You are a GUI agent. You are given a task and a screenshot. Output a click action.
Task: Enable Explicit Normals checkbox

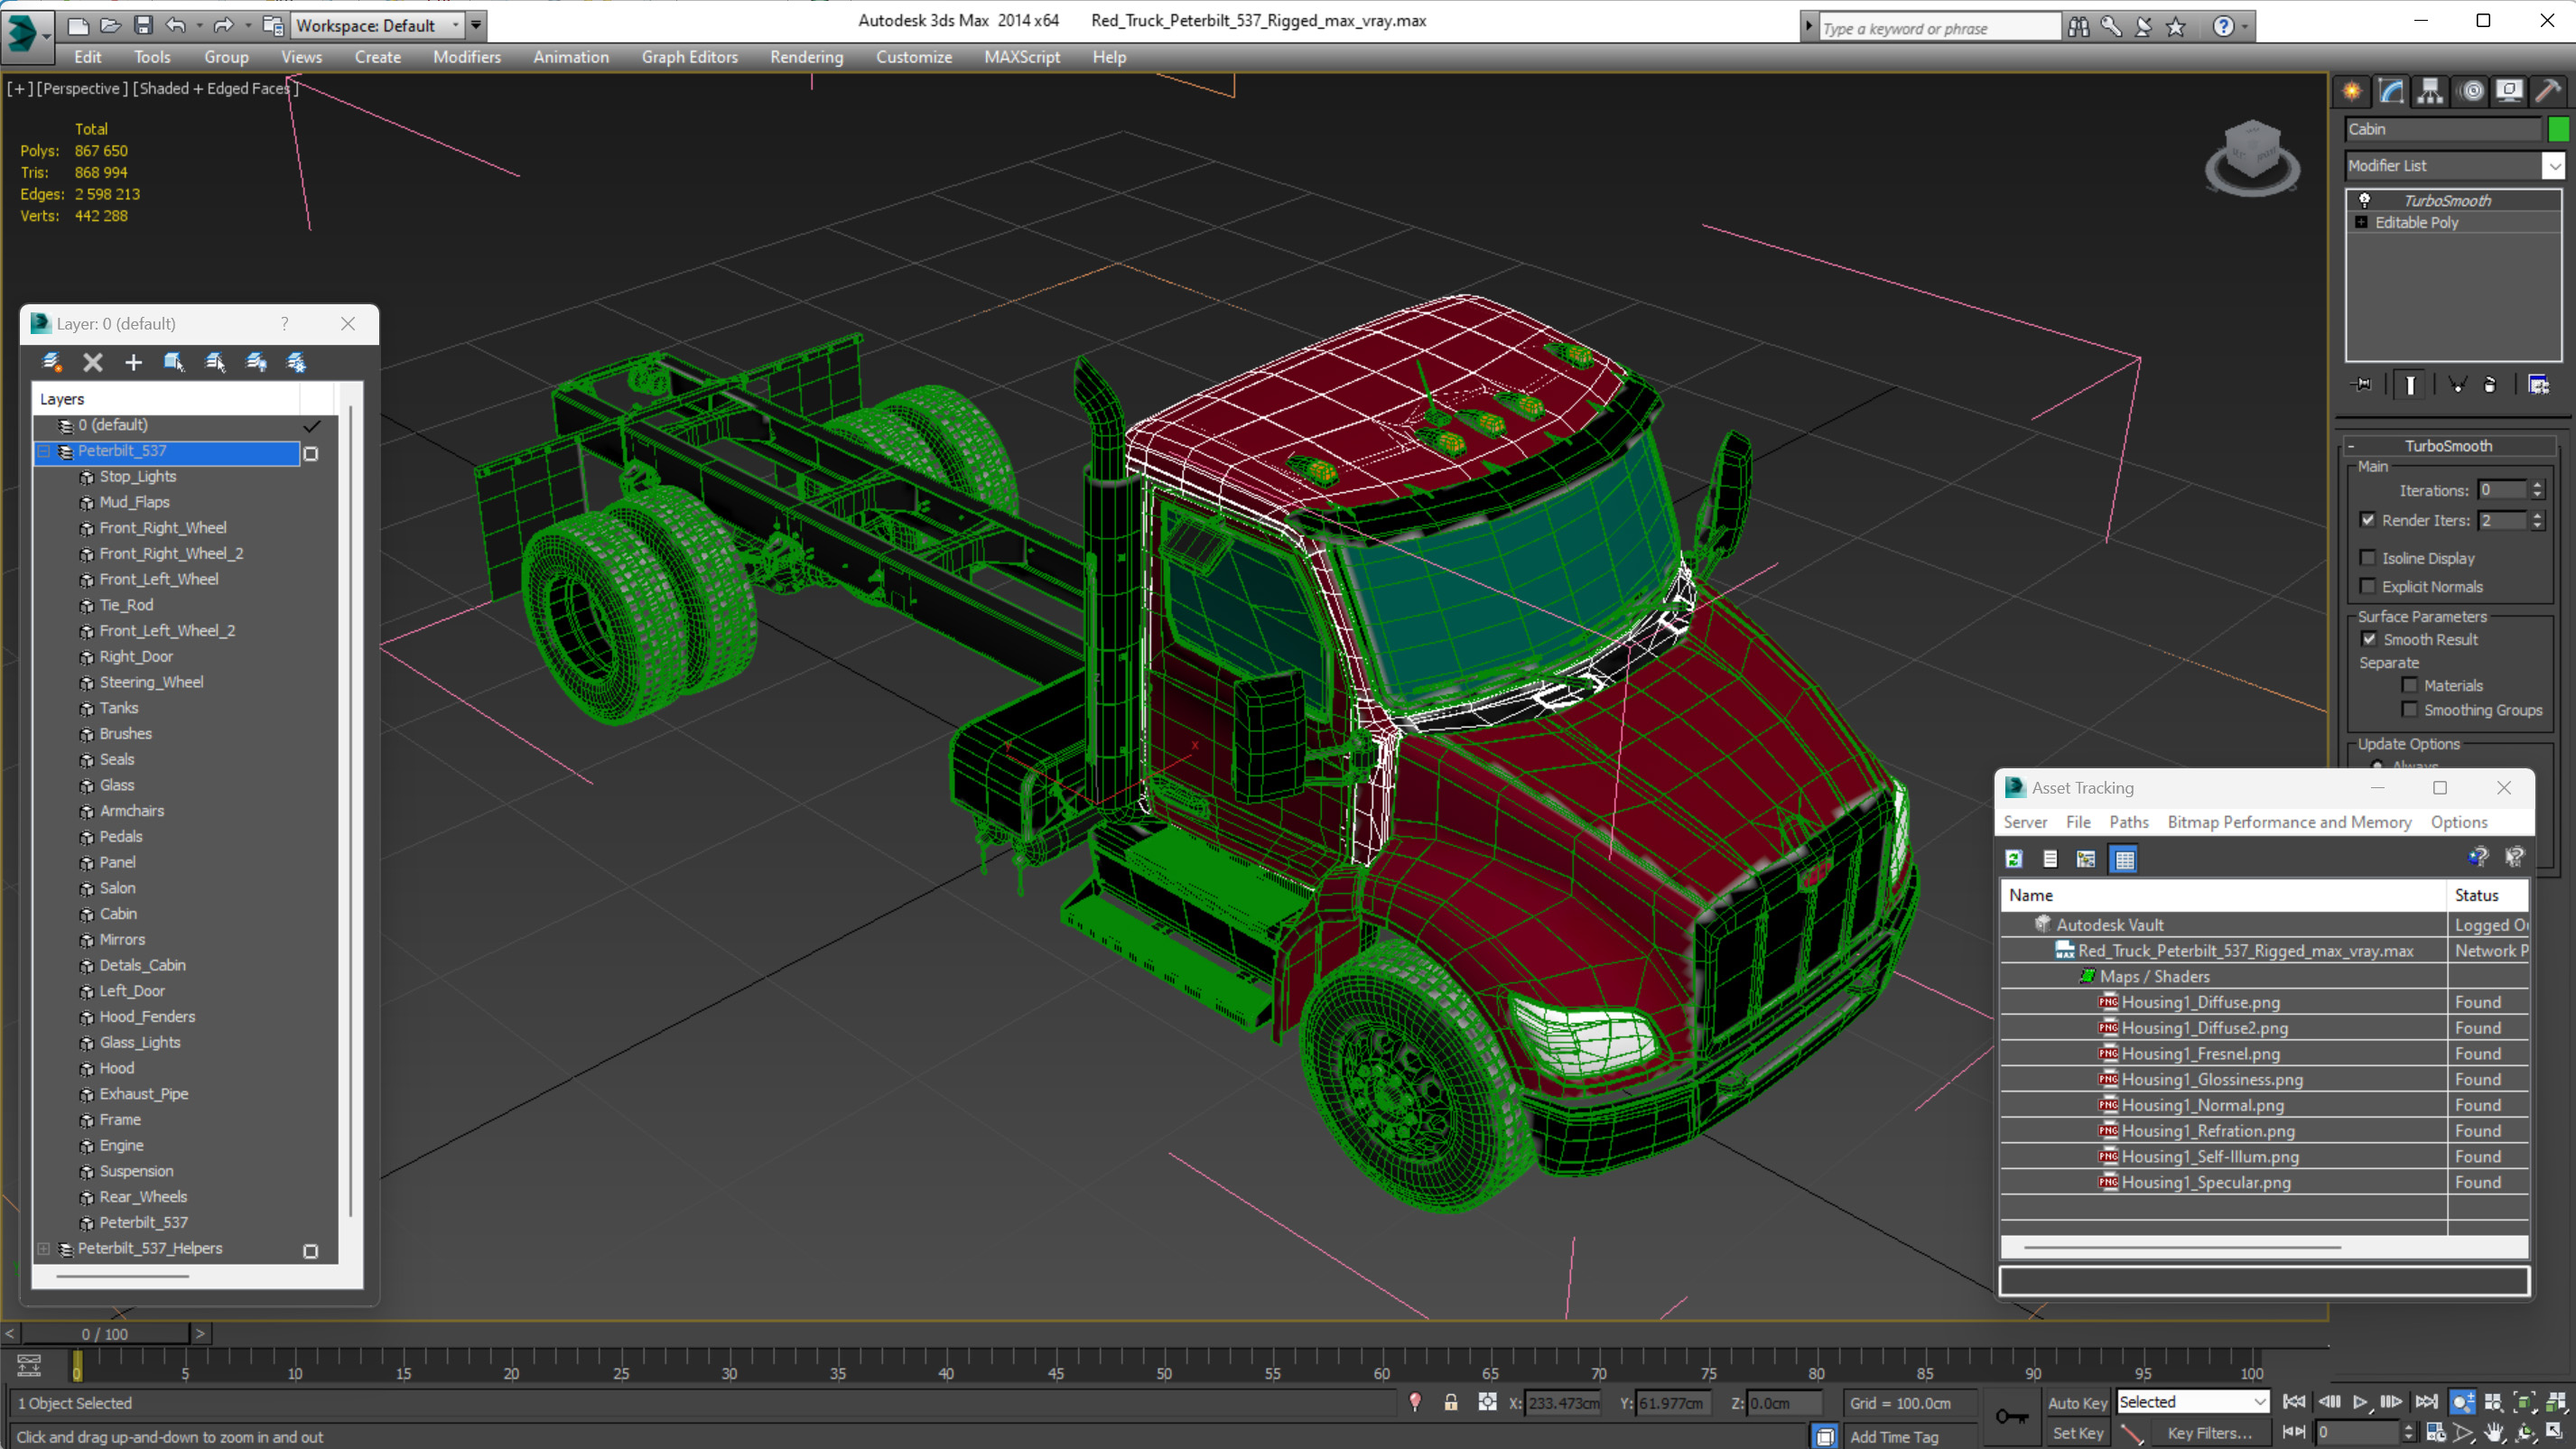2367,586
